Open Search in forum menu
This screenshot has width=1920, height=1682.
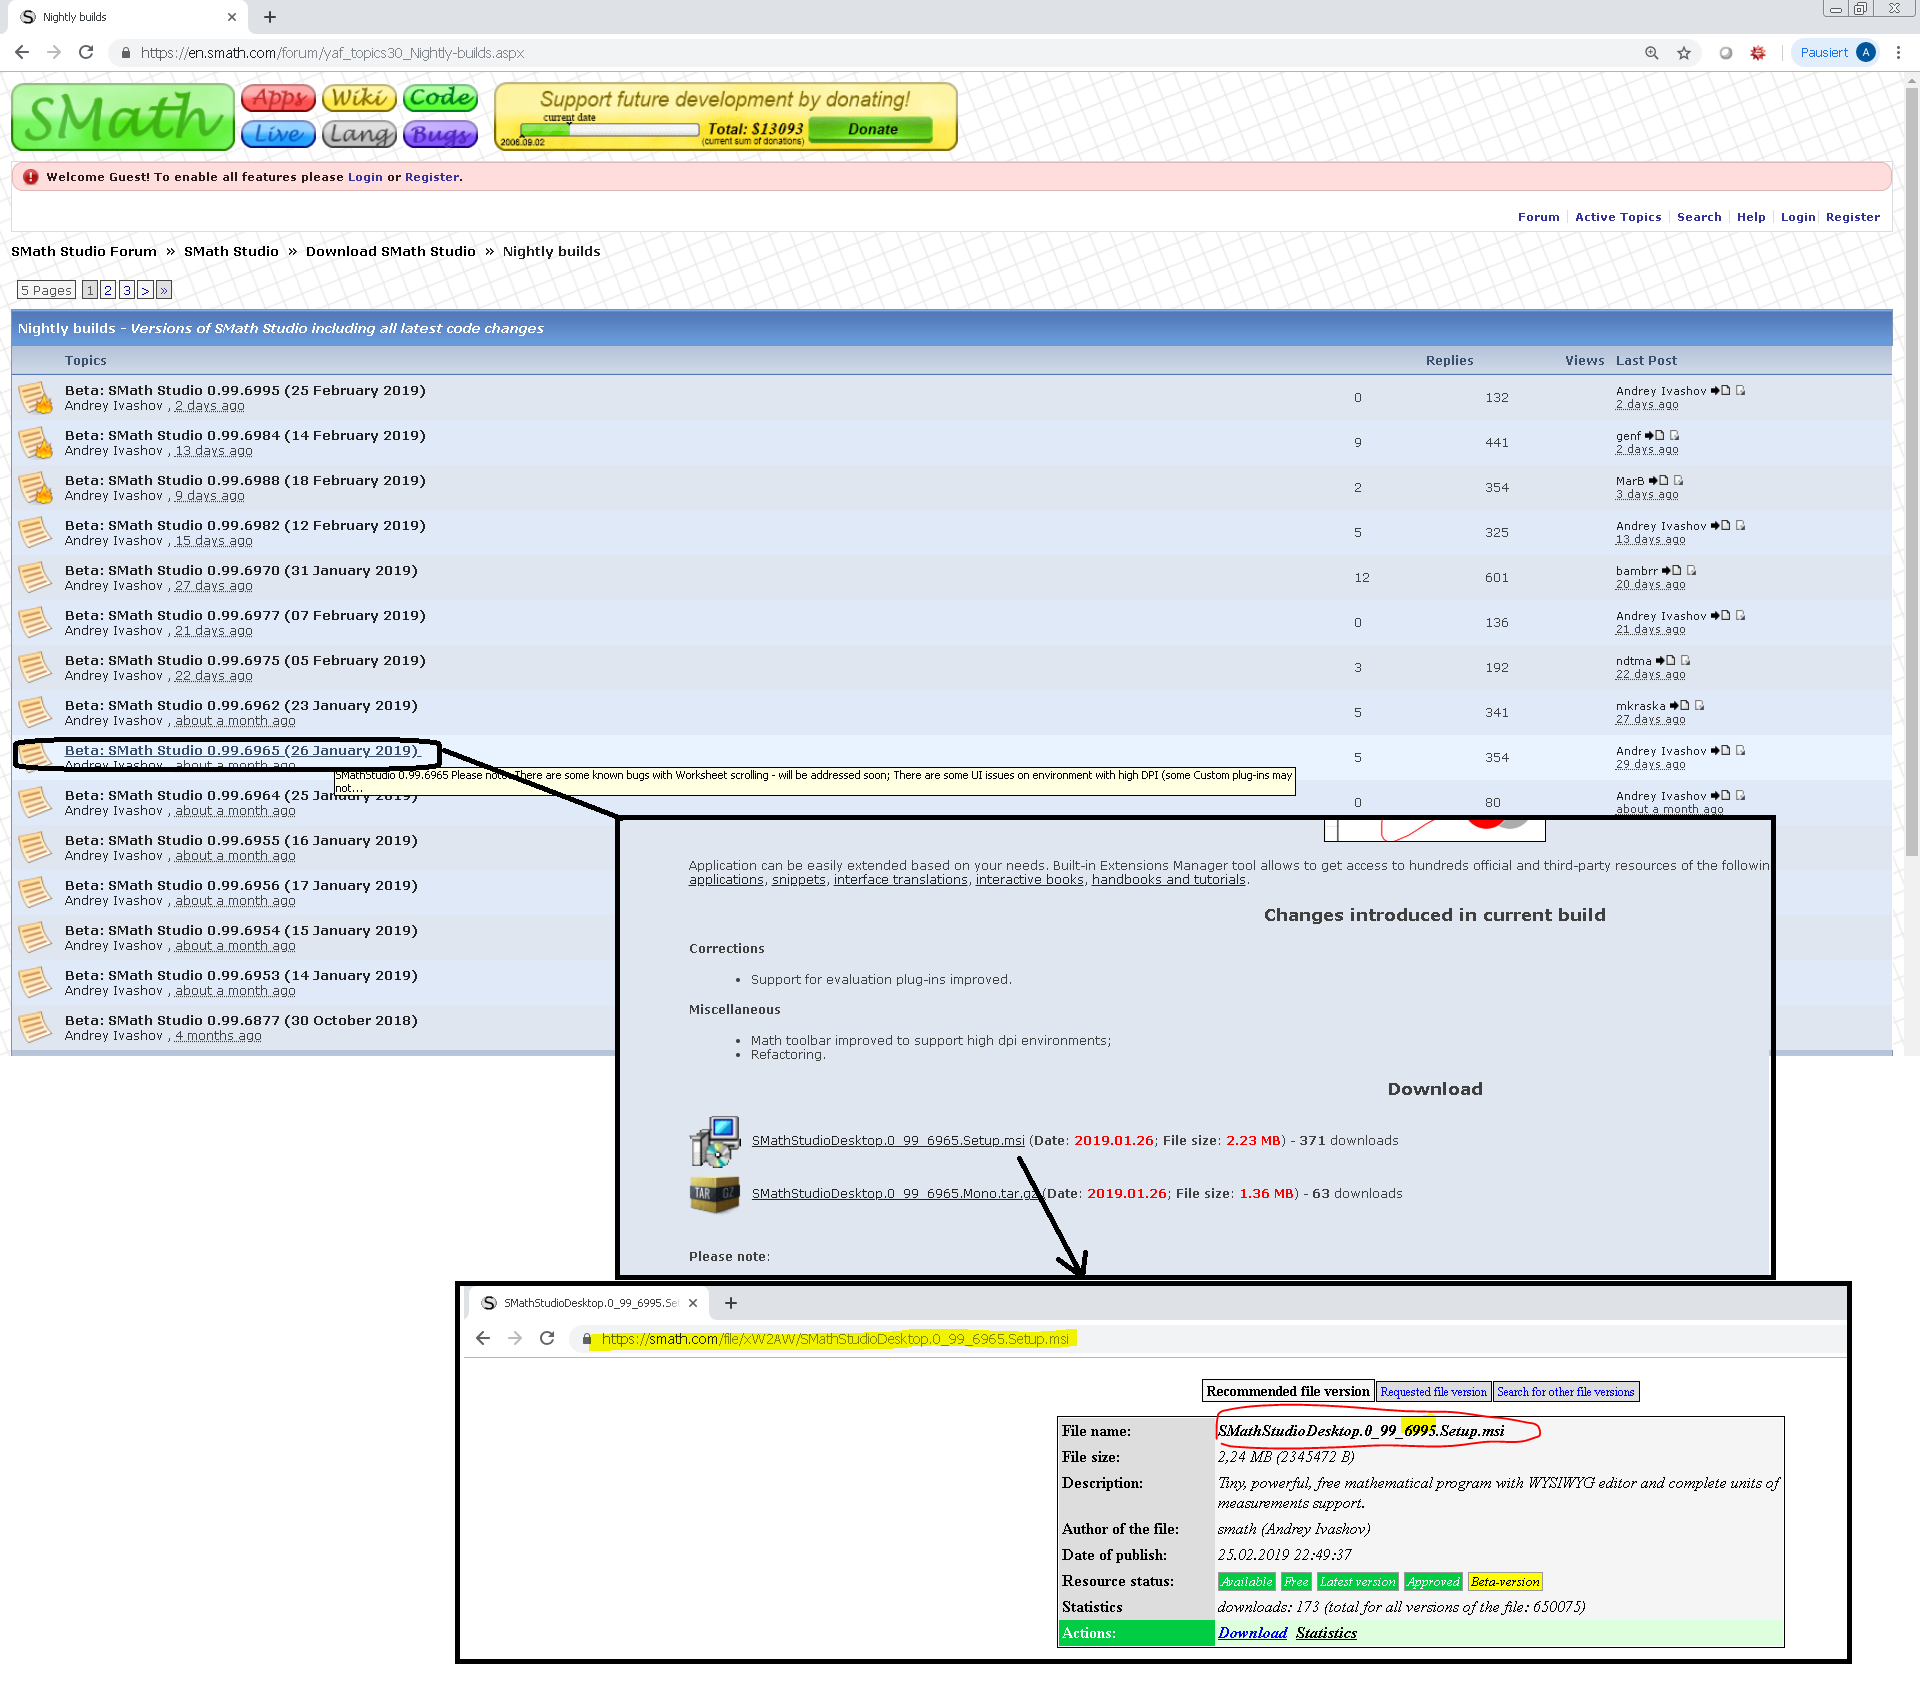point(1698,217)
